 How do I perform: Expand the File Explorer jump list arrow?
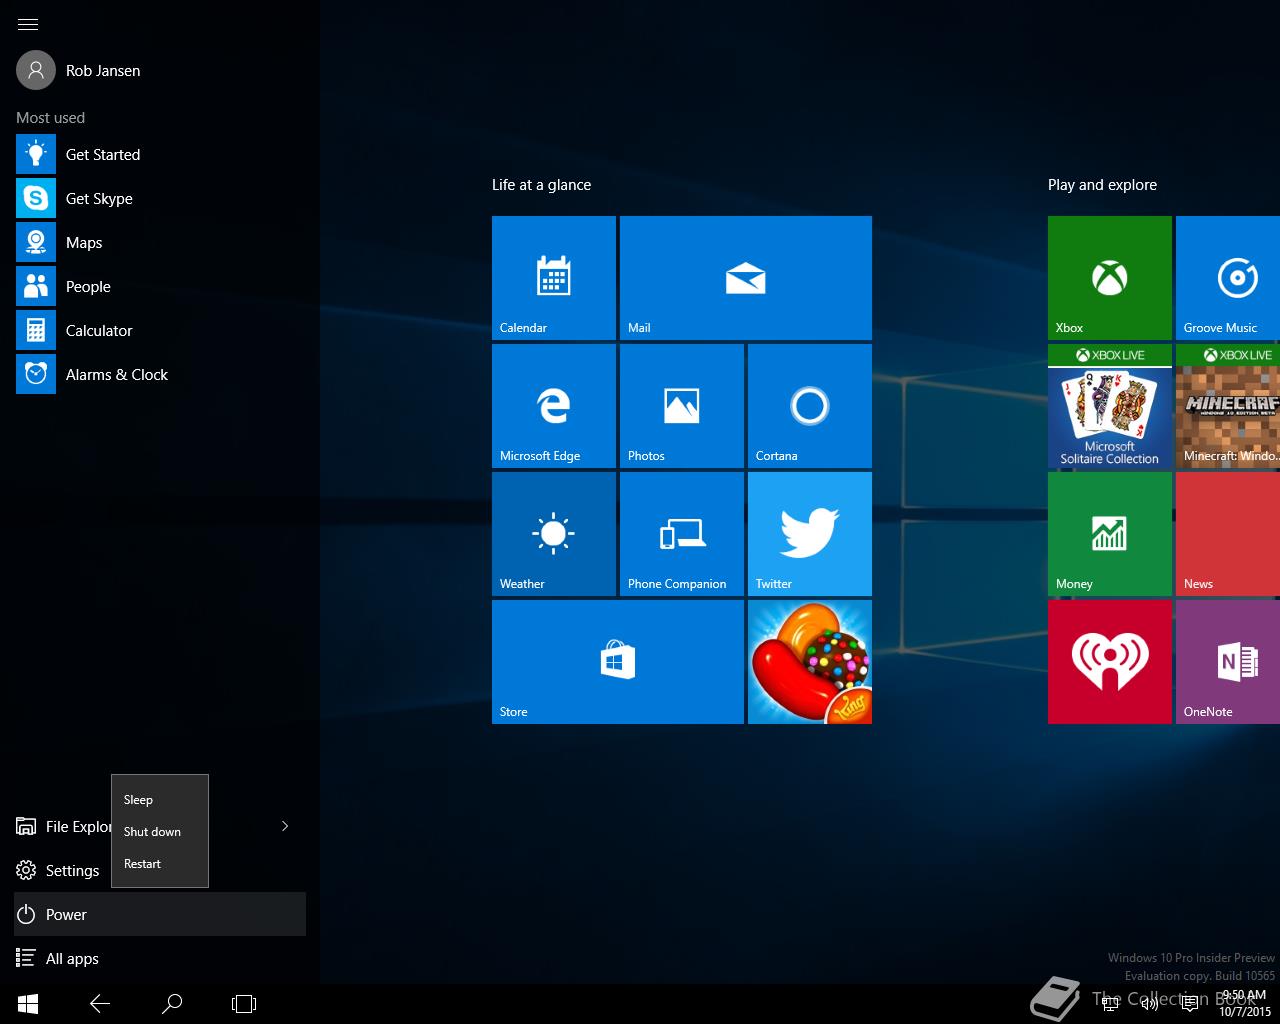point(285,826)
